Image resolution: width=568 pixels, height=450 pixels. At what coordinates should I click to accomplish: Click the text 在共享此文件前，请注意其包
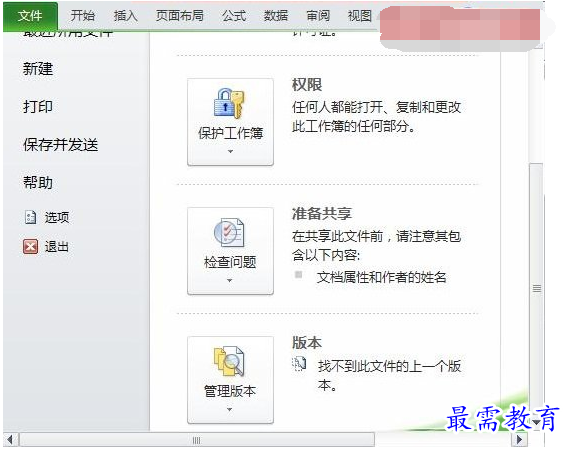[376, 236]
